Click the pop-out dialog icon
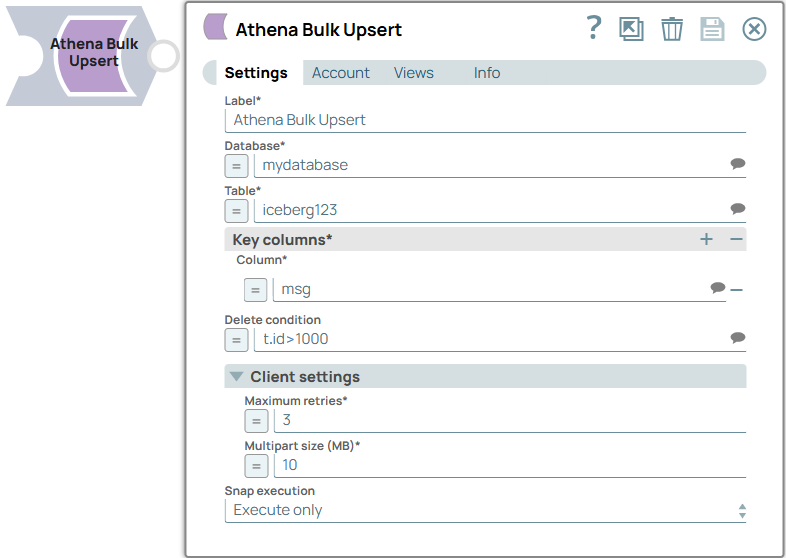The height and width of the screenshot is (558, 786). tap(631, 29)
